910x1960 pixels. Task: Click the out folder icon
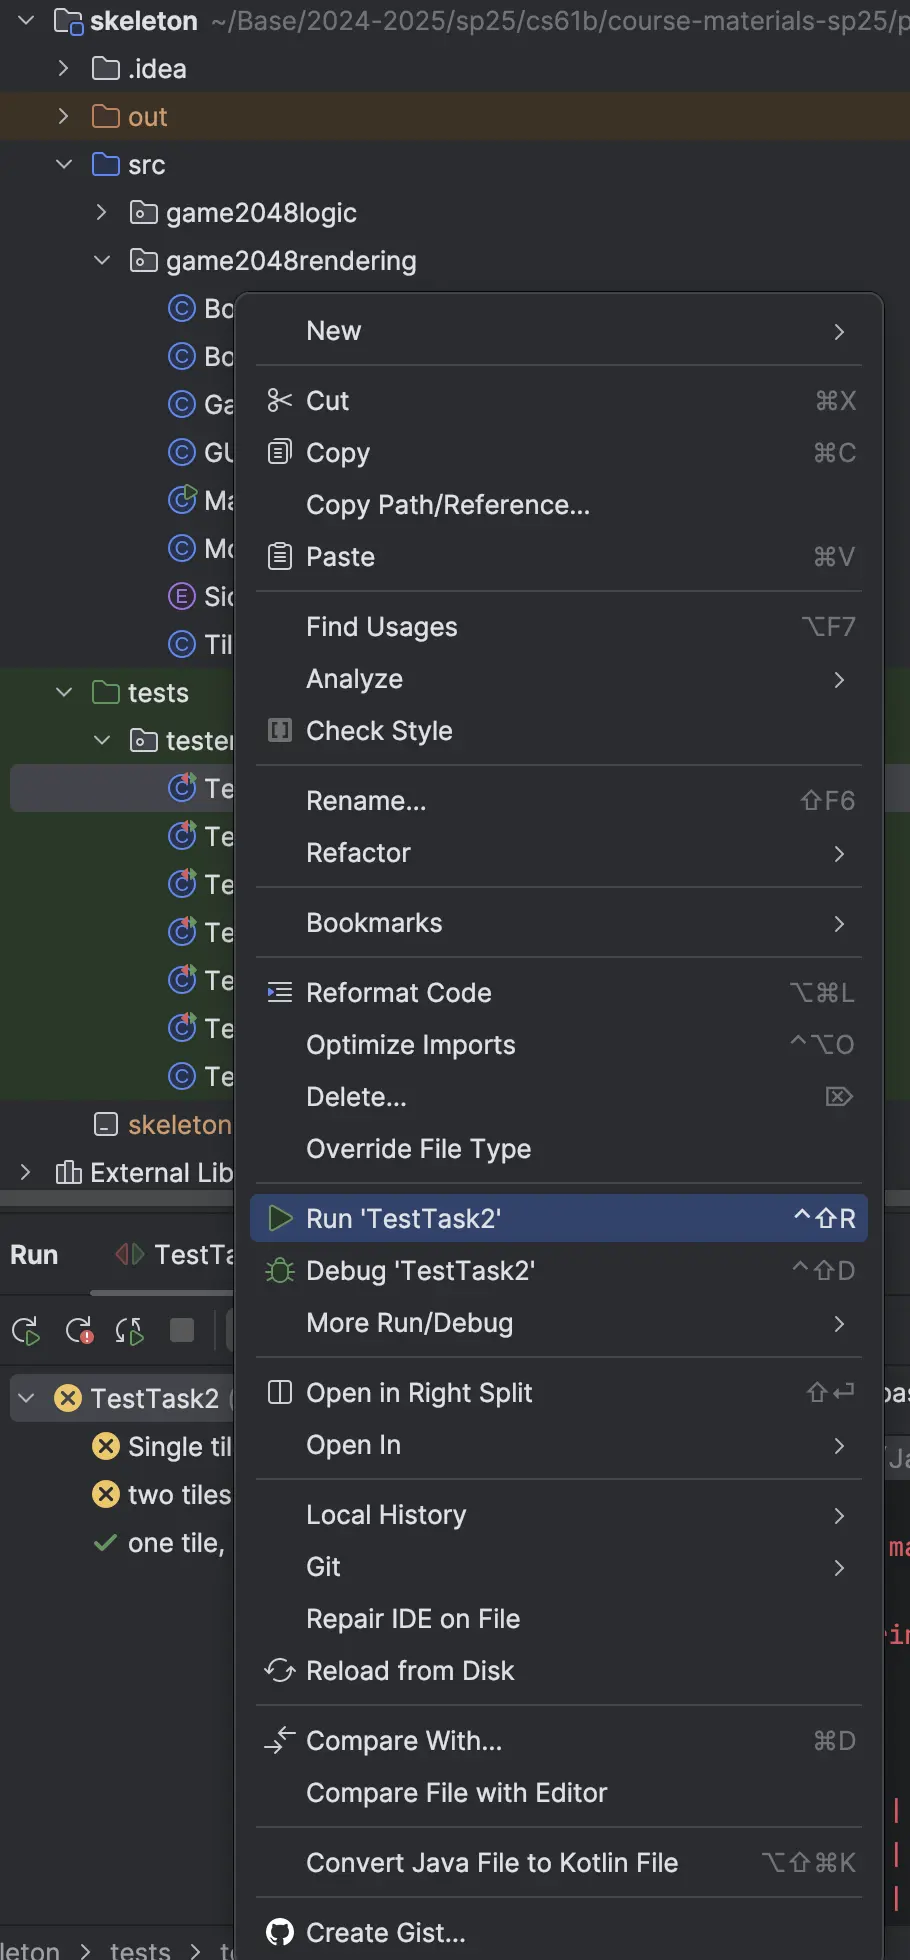(106, 116)
